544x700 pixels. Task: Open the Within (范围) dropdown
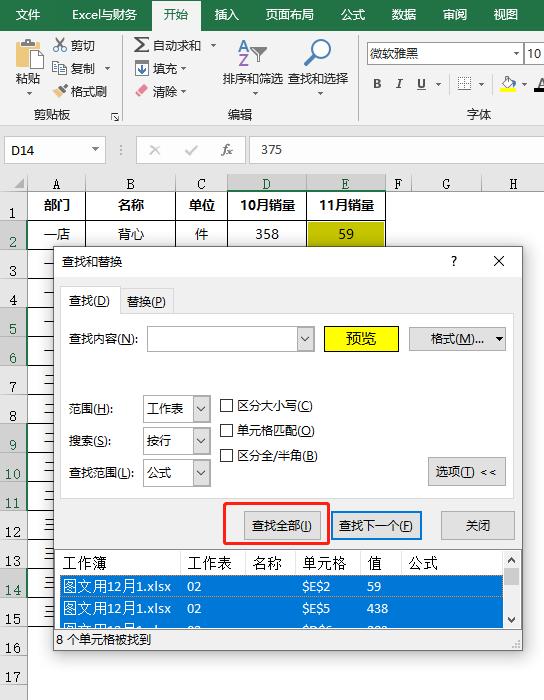(x=201, y=408)
